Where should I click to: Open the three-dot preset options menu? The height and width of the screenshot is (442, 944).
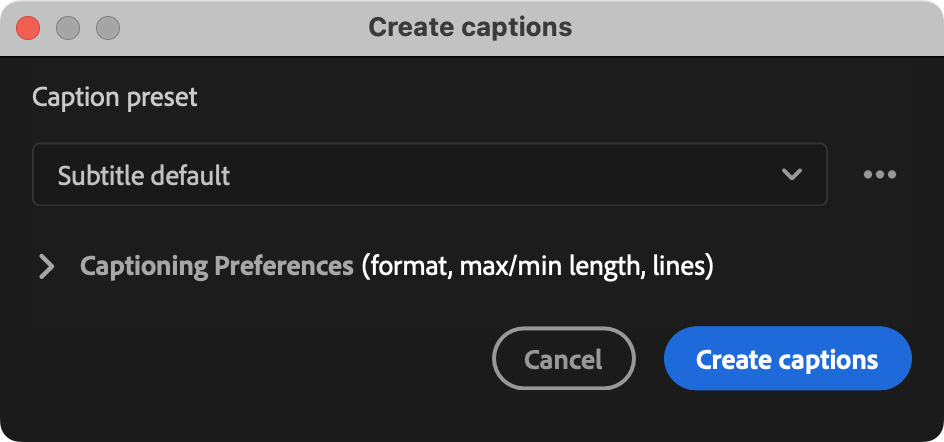point(879,175)
